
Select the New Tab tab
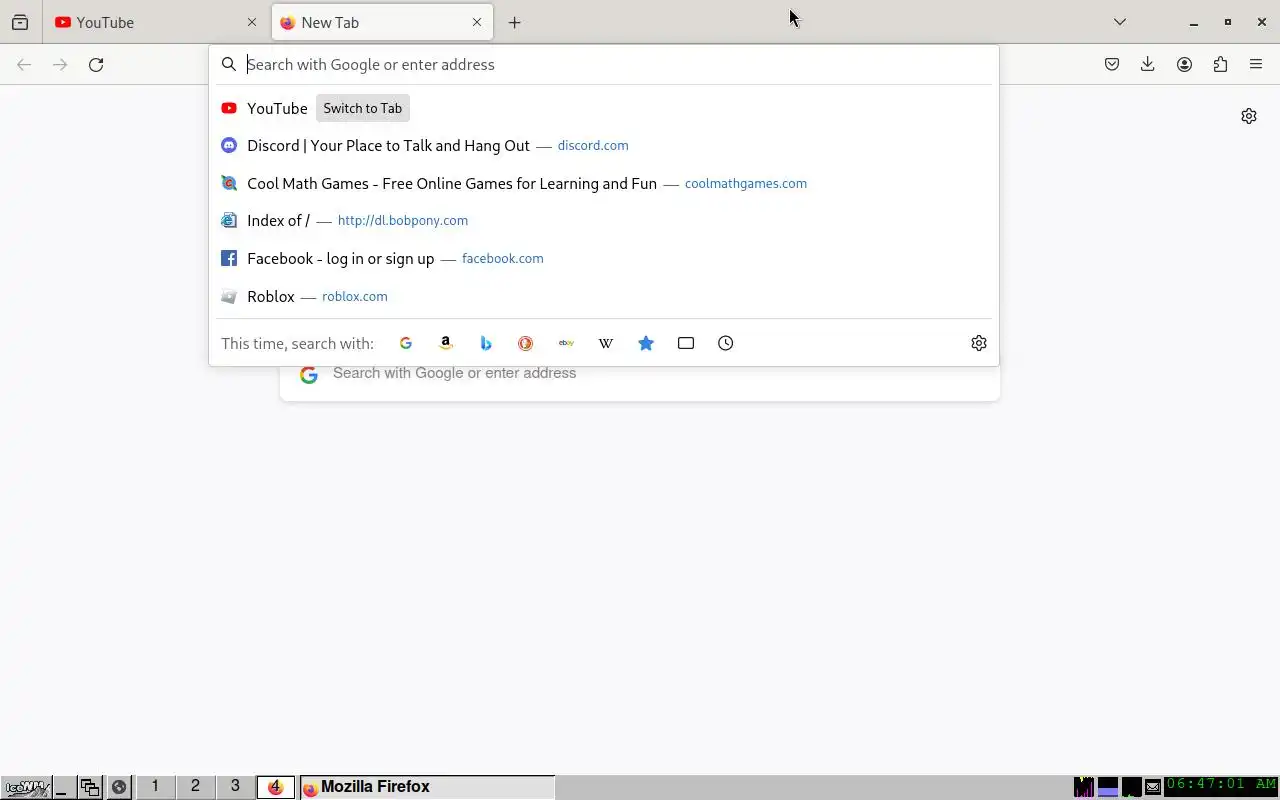point(382,22)
